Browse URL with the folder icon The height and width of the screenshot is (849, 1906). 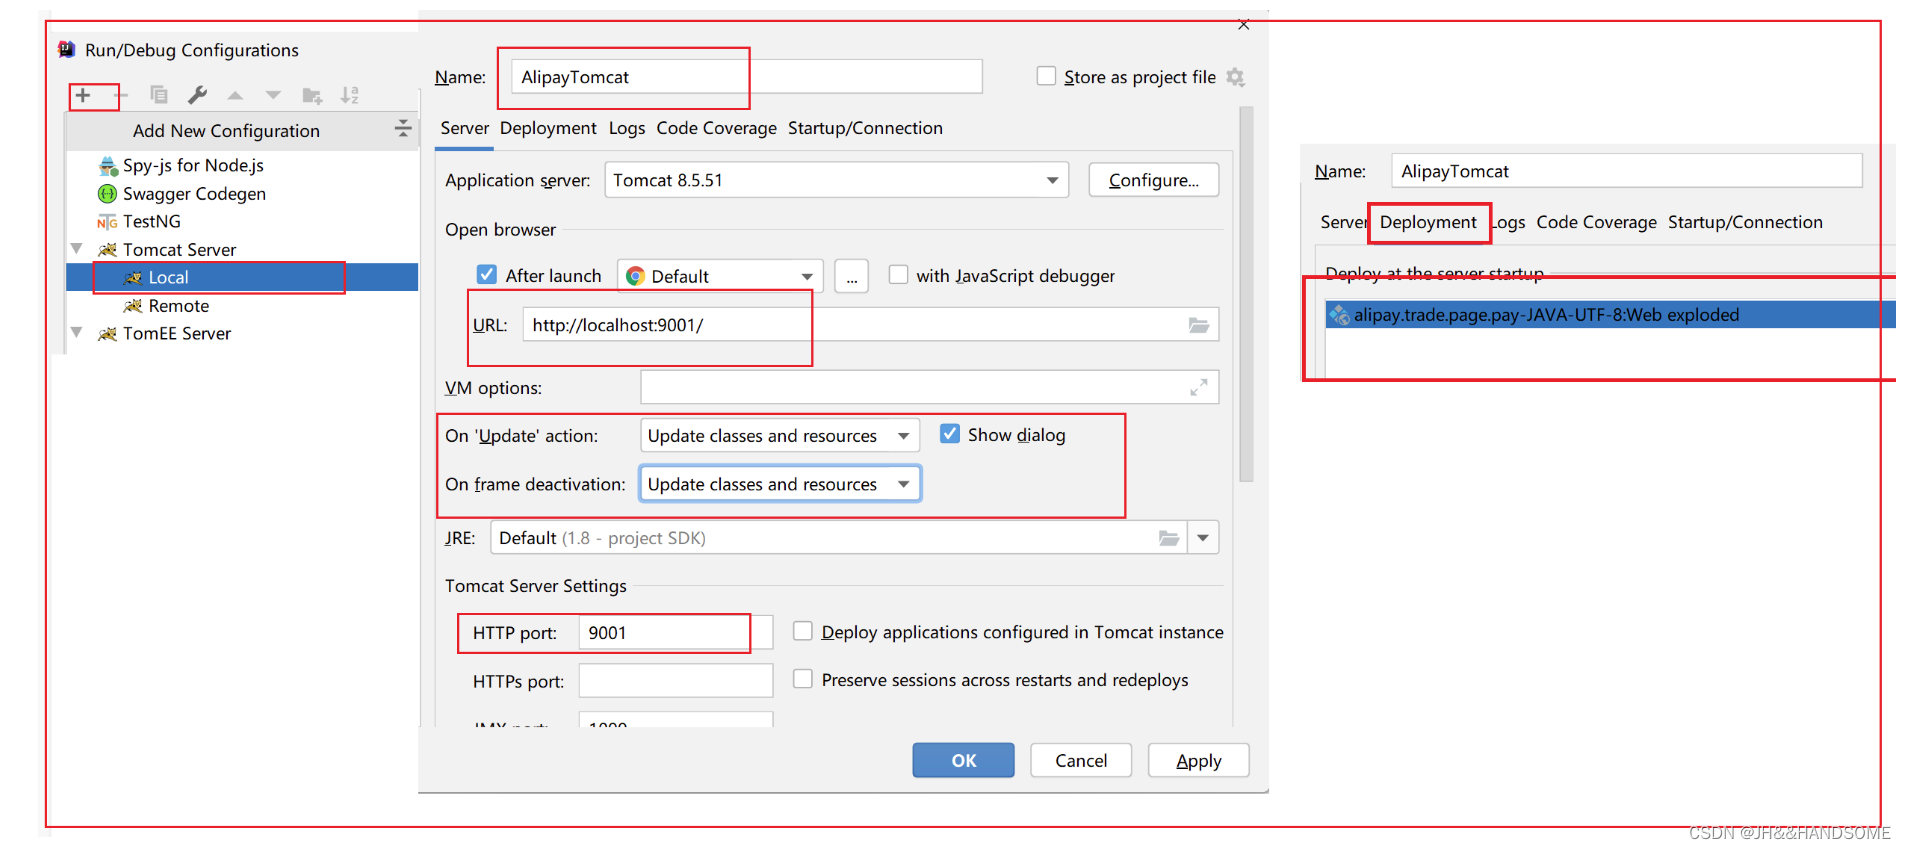[1198, 325]
